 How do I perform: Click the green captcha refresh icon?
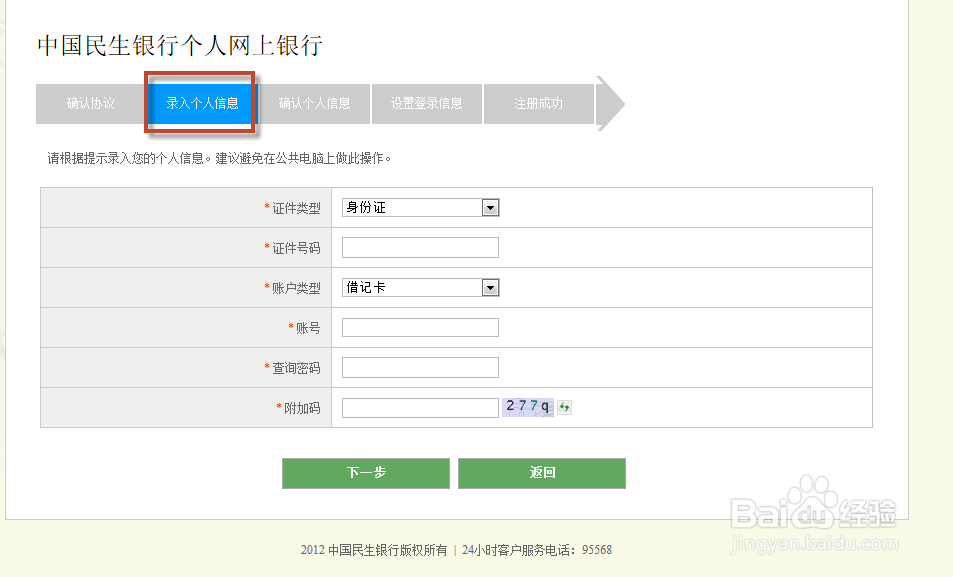coord(565,407)
